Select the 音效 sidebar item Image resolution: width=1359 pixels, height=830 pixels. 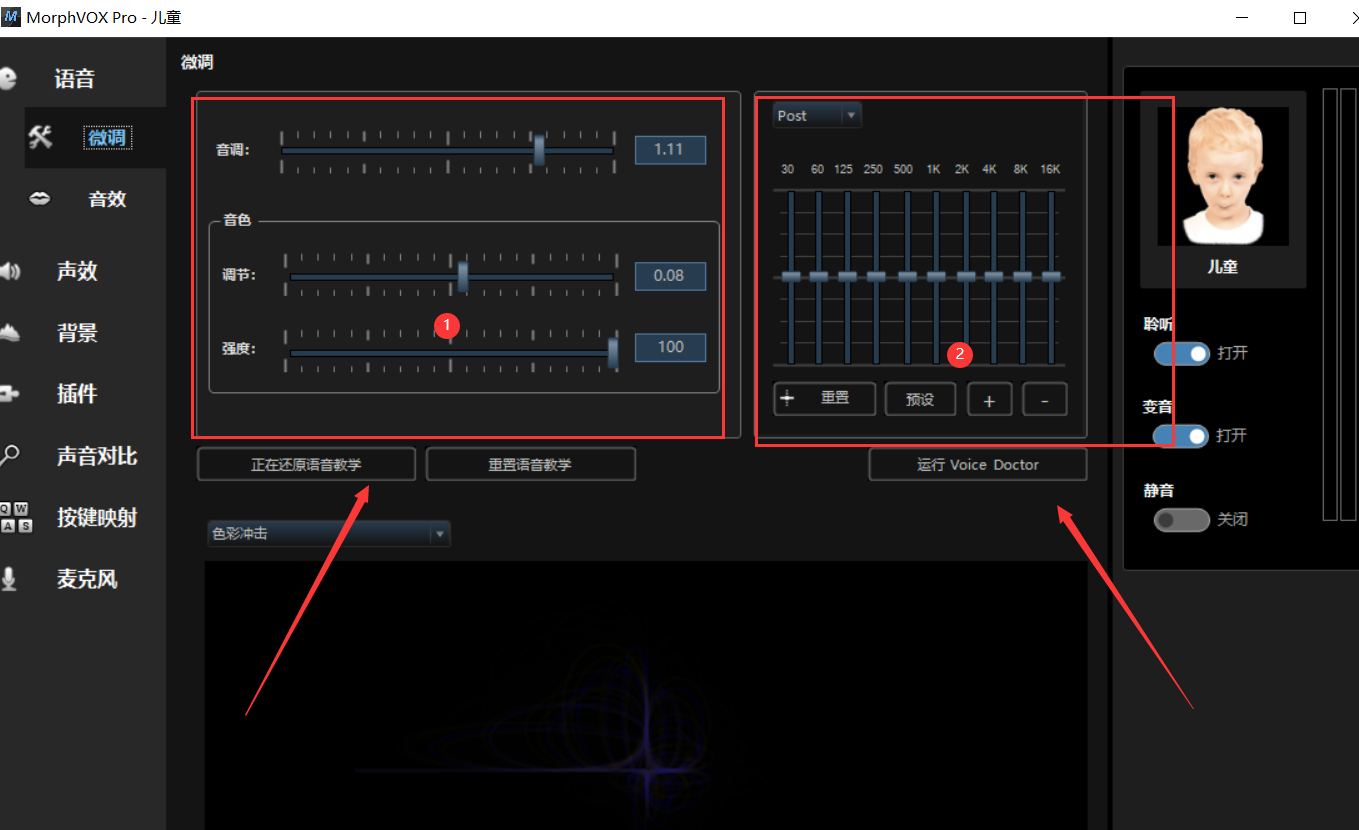tap(107, 199)
